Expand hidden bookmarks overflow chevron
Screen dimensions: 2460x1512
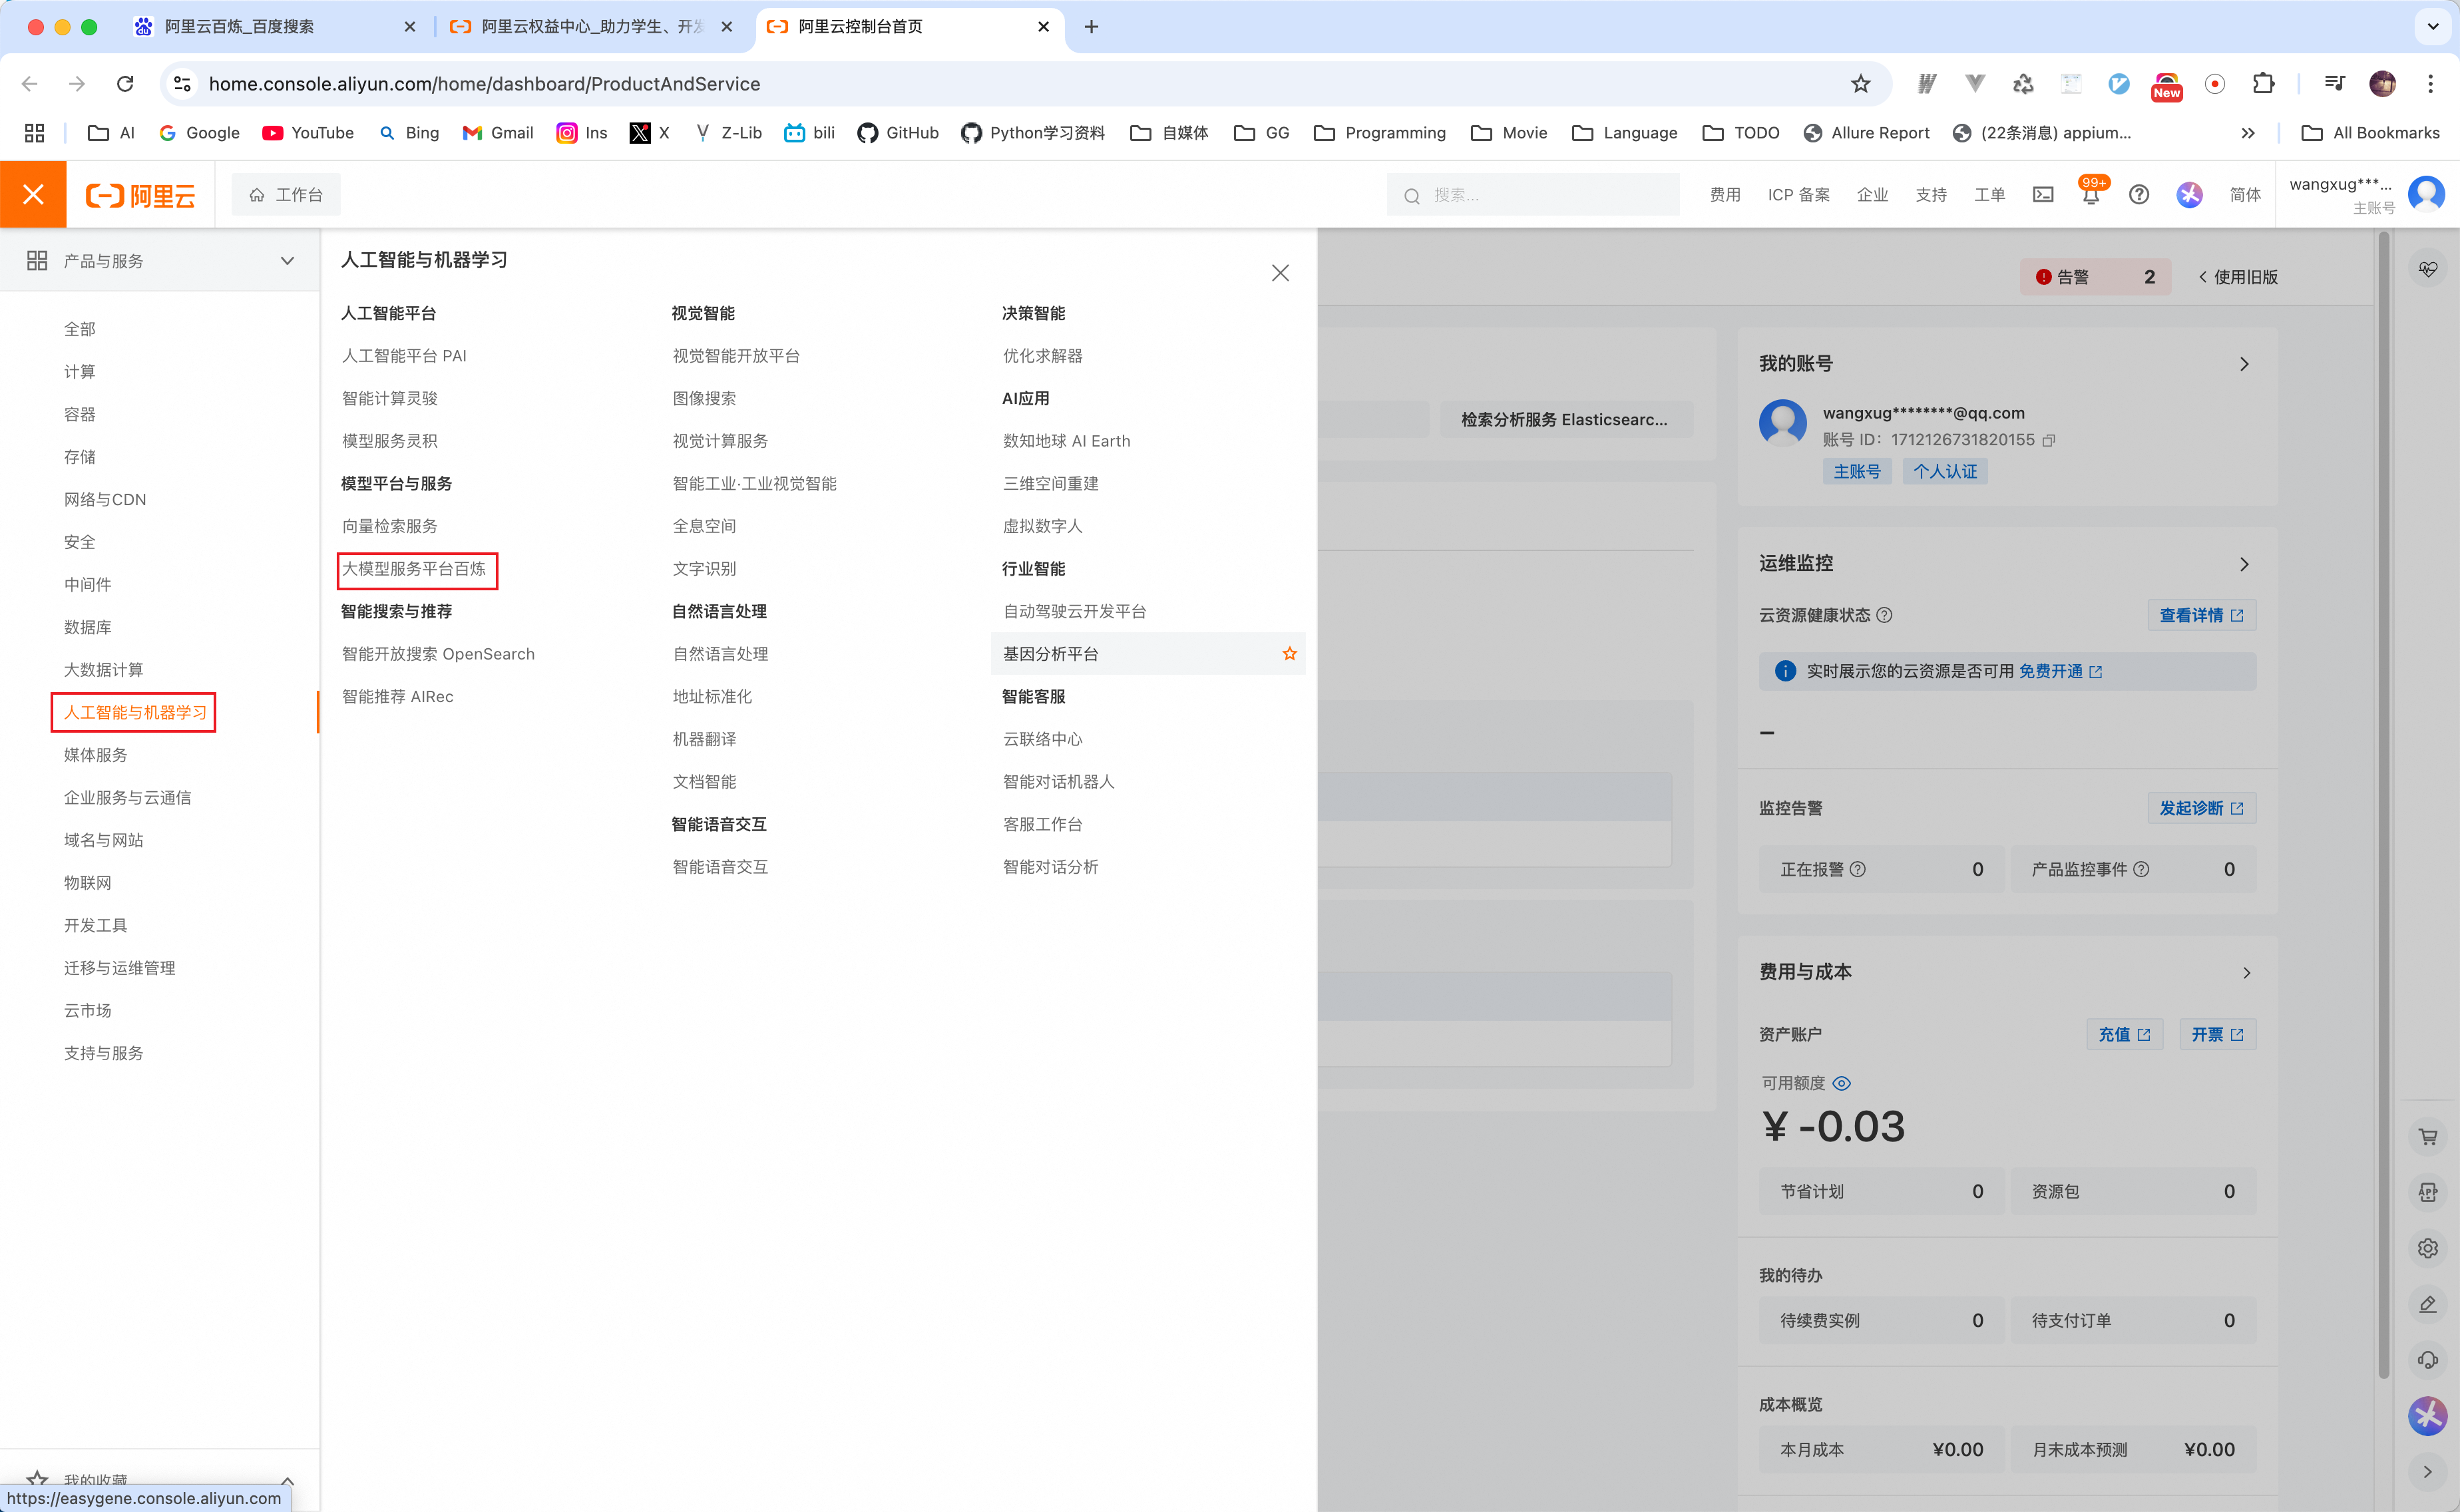coord(2247,133)
